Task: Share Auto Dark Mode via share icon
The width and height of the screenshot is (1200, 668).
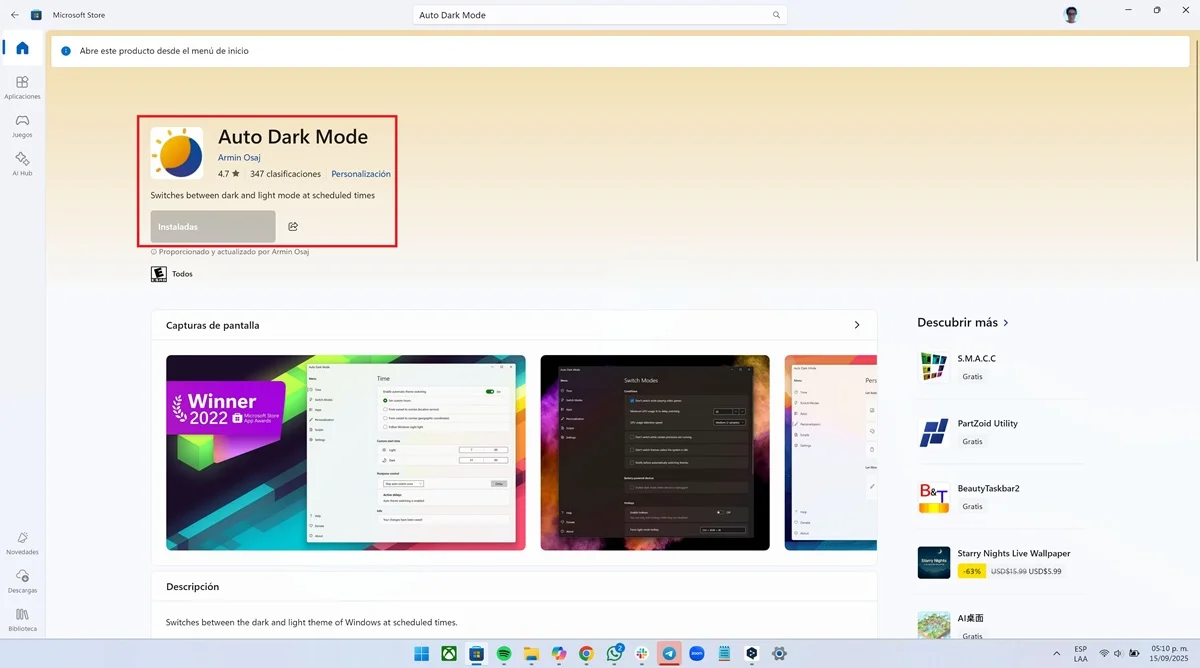Action: [x=293, y=227]
